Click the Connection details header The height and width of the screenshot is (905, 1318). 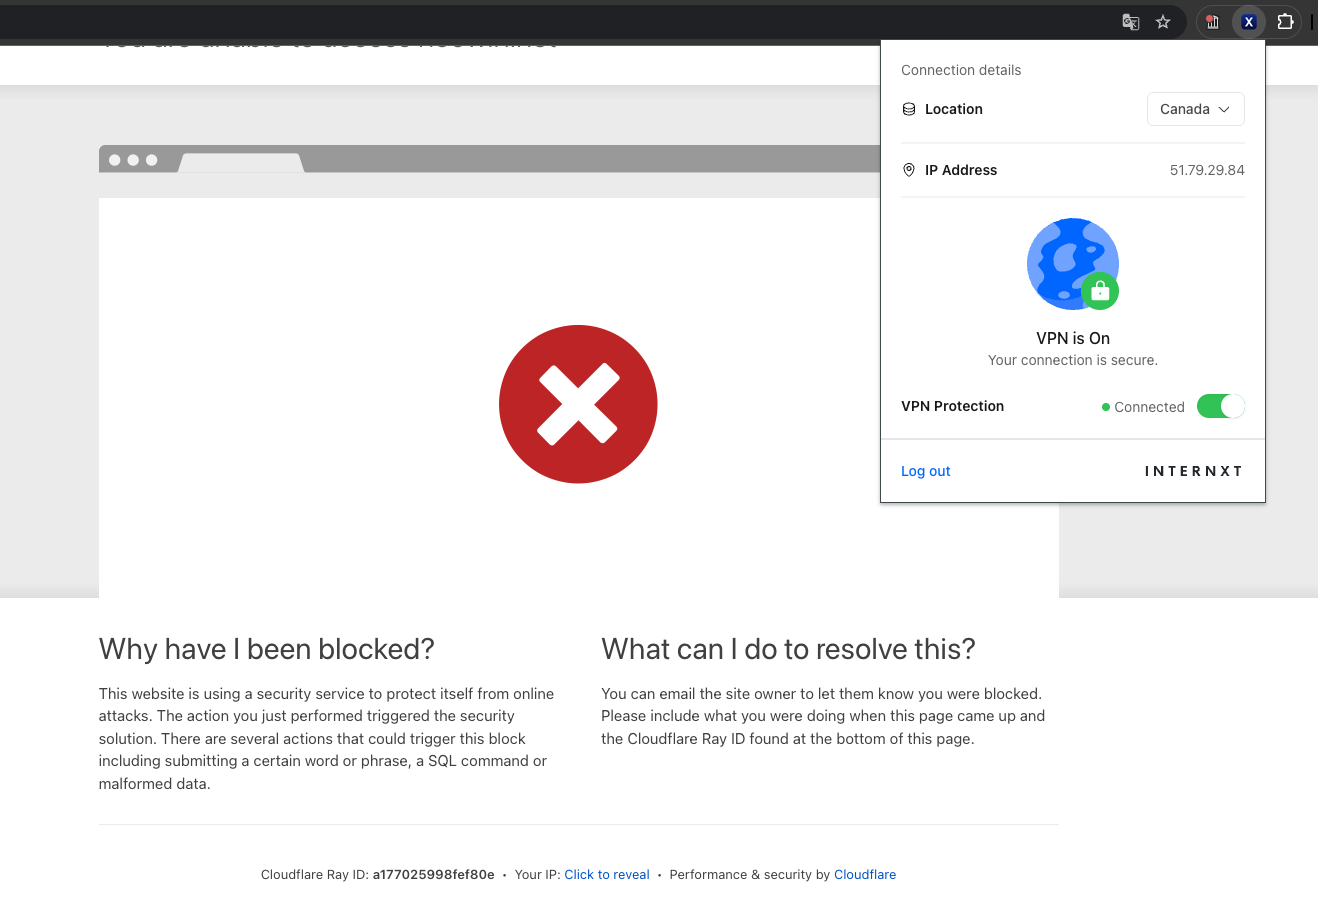tap(961, 70)
